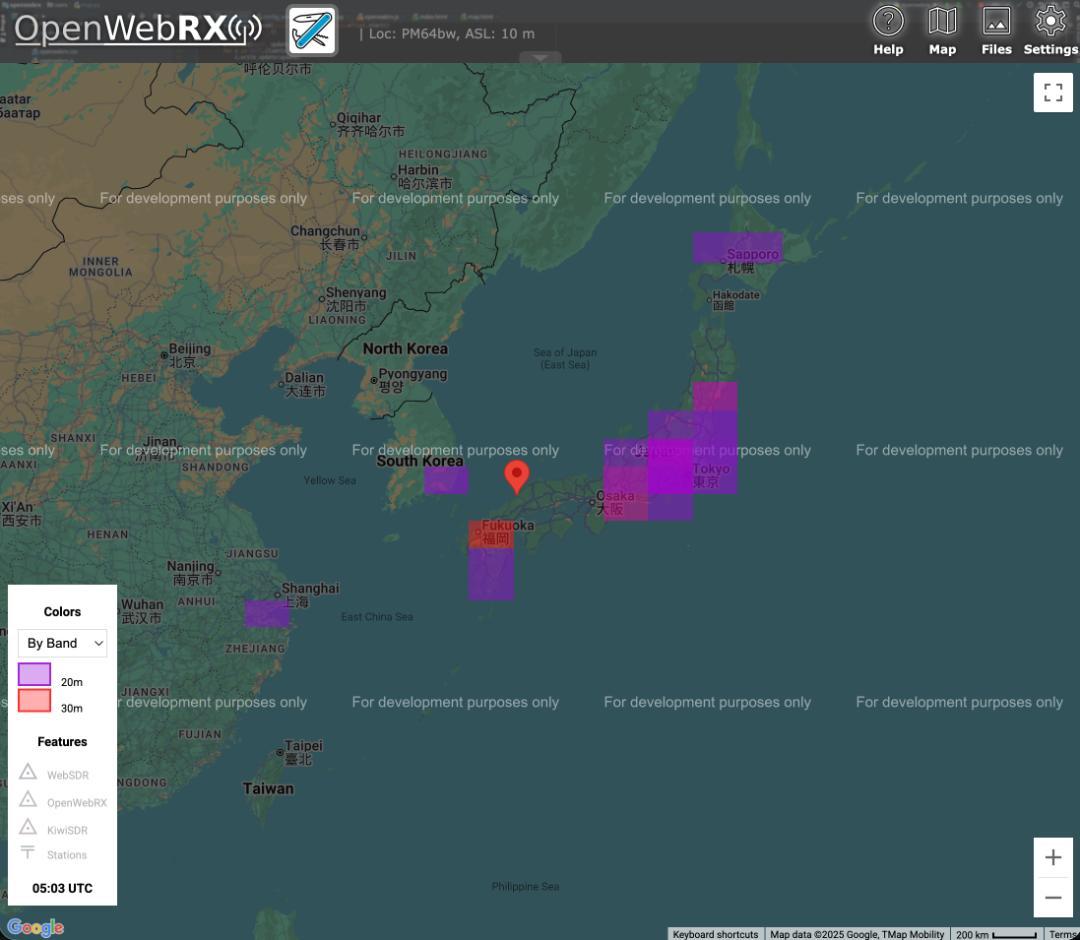This screenshot has width=1080, height=940.
Task: Toggle WebSDR feature markers
Action: tap(62, 774)
